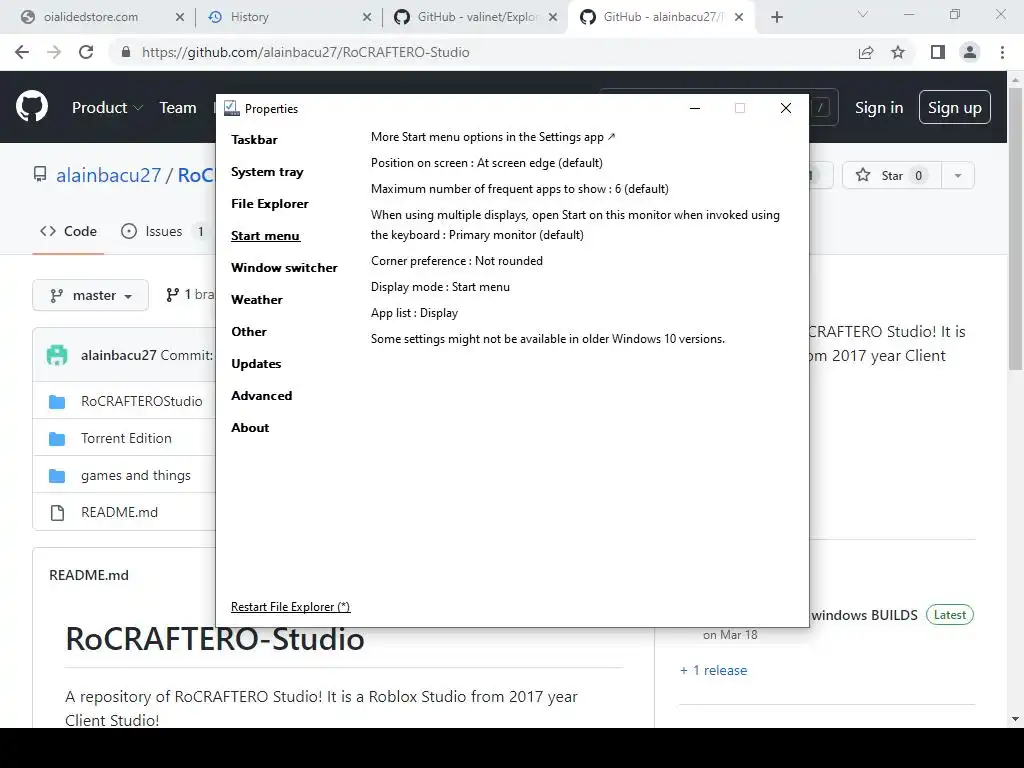Open GitHub home via Octocat logo
The image size is (1024, 768).
coord(31,107)
